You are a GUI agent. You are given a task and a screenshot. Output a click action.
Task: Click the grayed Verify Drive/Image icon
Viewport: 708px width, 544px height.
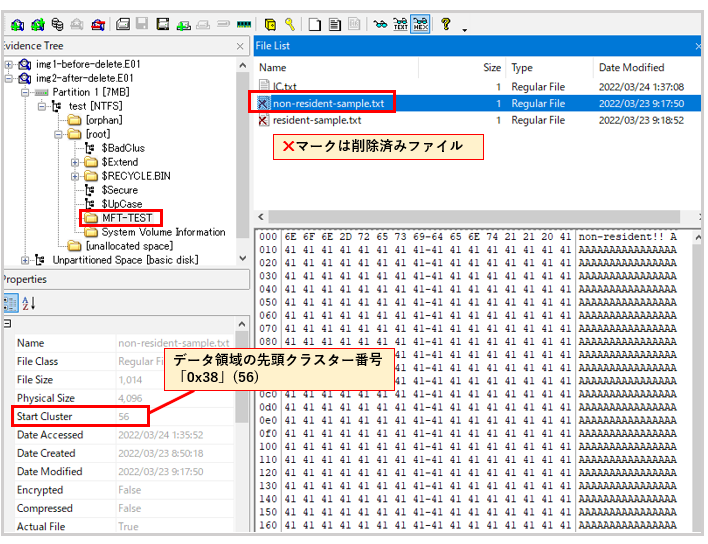click(x=224, y=24)
